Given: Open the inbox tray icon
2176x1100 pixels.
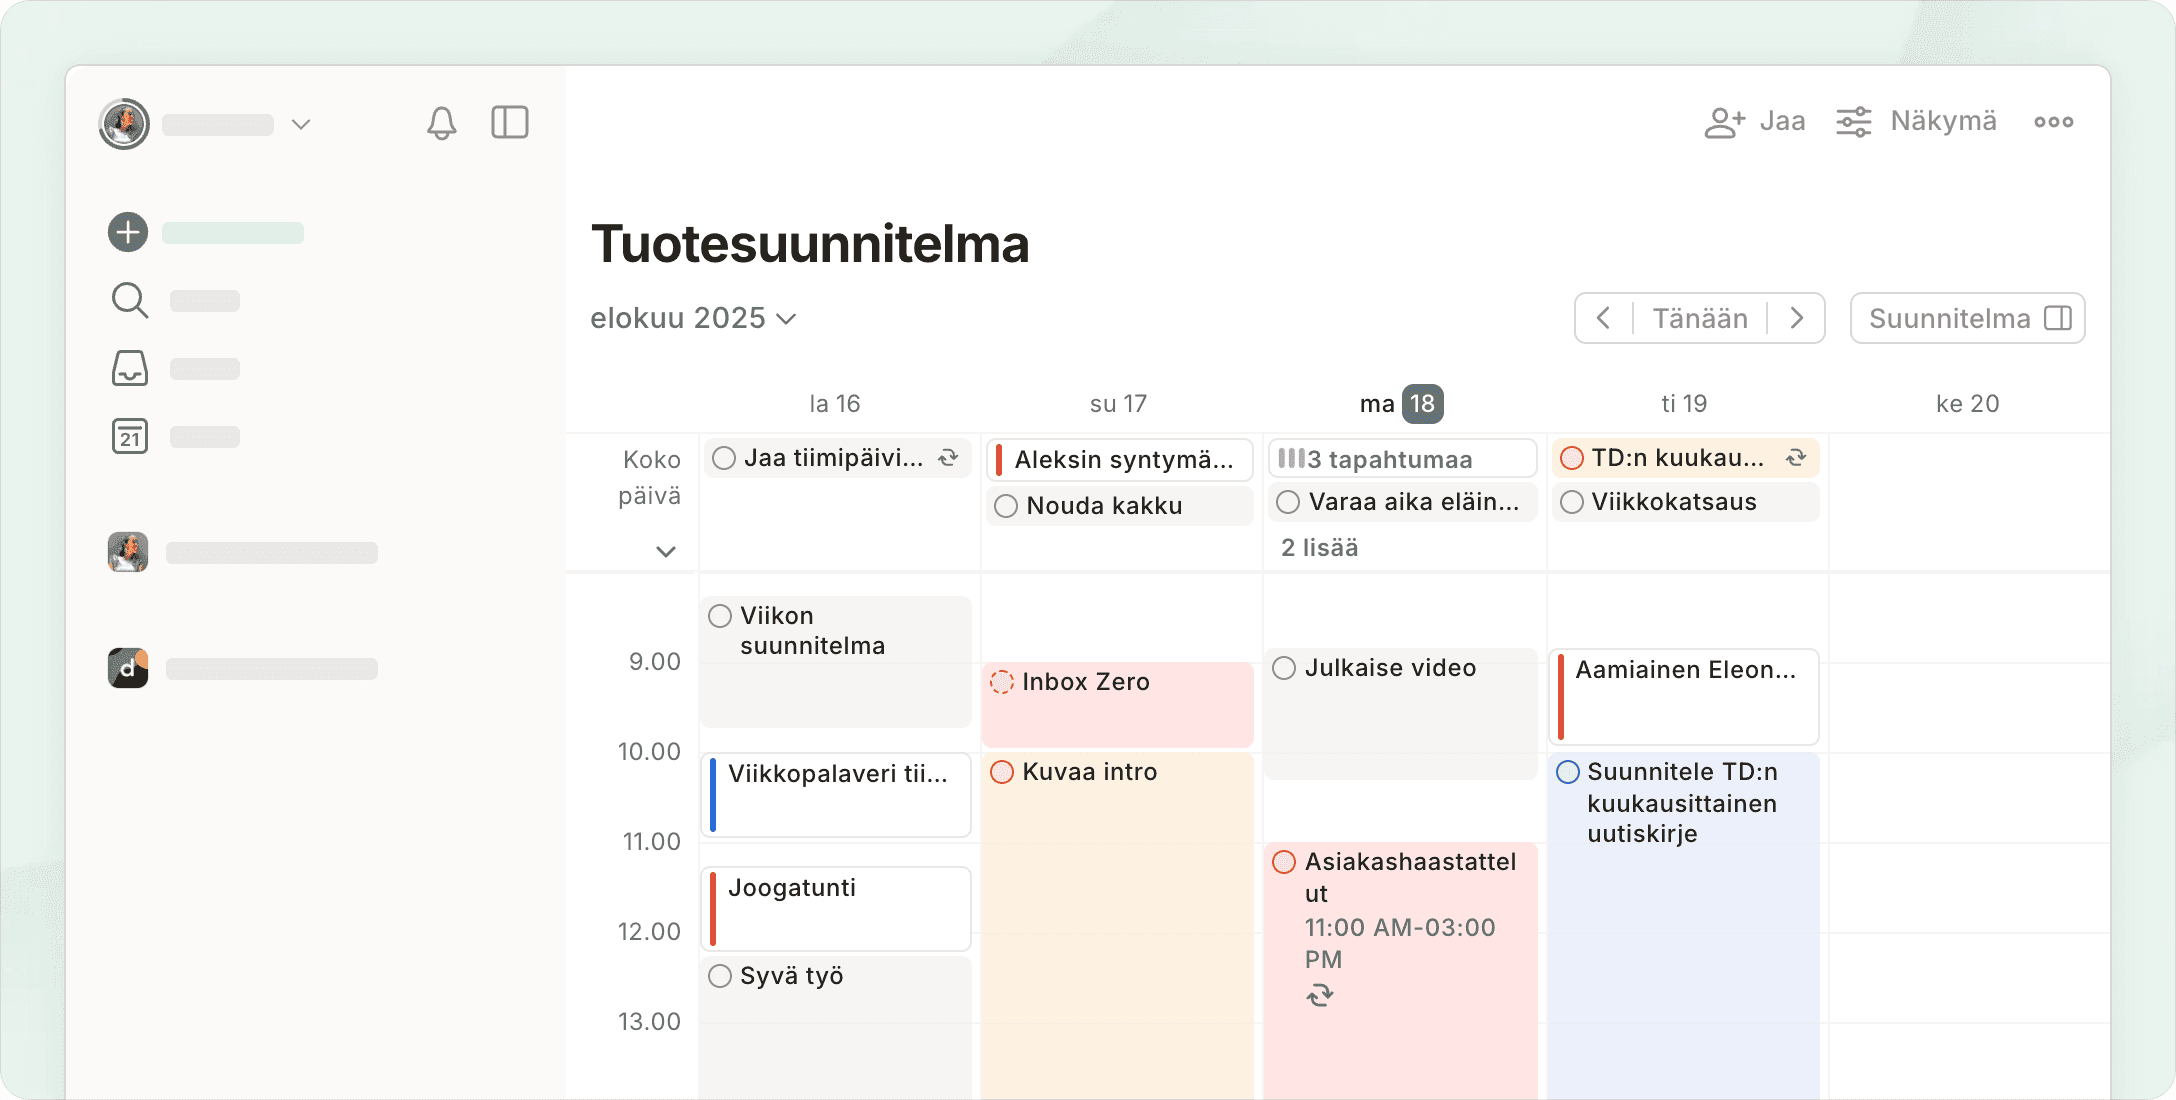Looking at the screenshot, I should click(130, 368).
